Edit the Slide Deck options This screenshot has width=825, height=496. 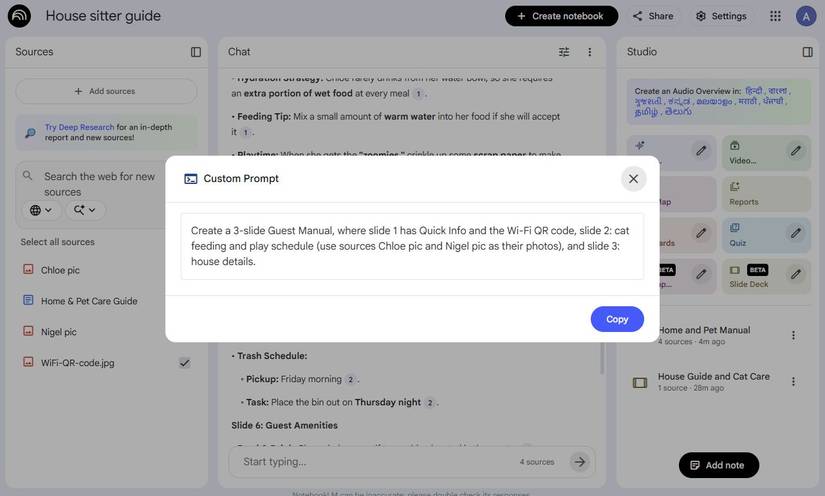coord(795,272)
